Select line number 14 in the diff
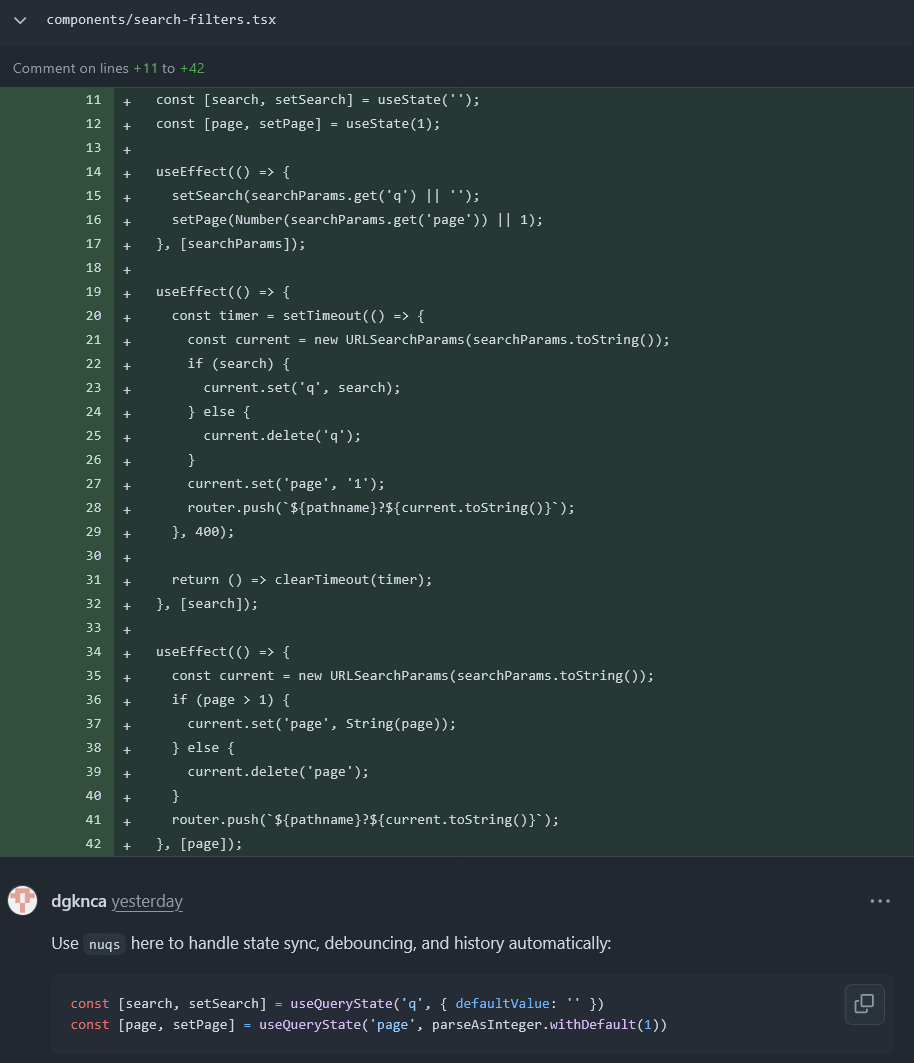 (94, 172)
